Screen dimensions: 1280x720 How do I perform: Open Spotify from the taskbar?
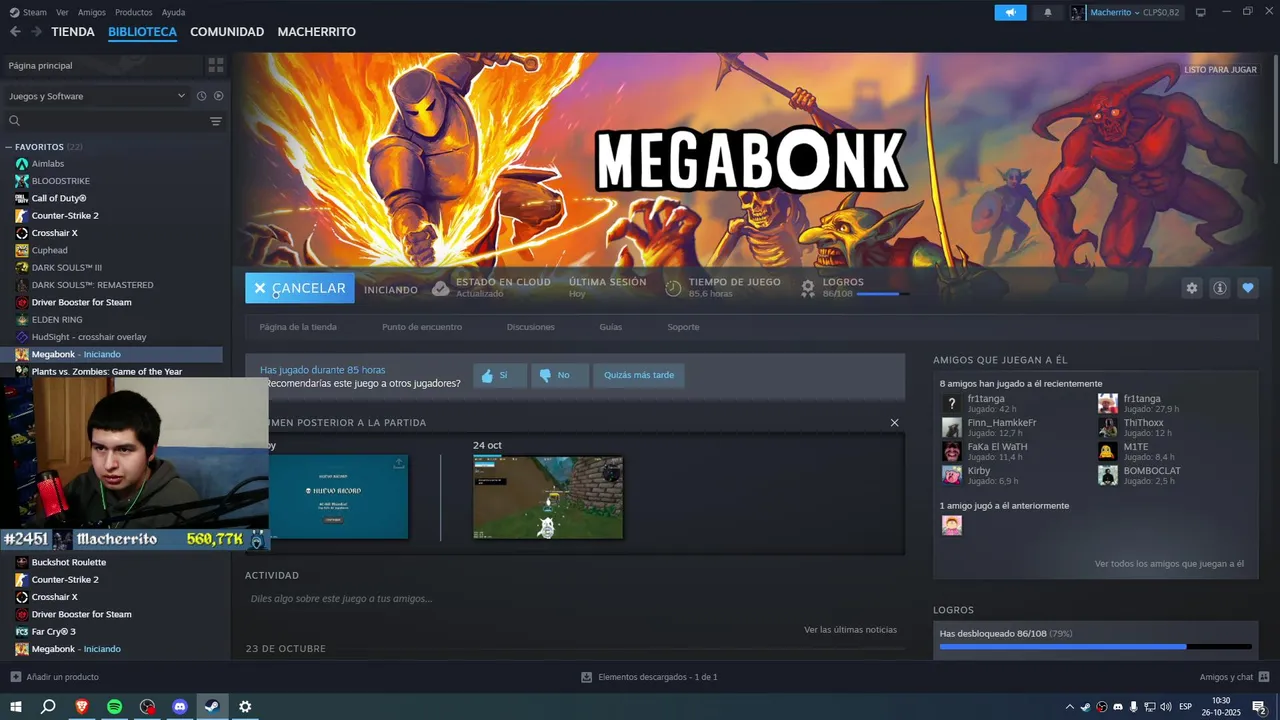click(x=114, y=706)
